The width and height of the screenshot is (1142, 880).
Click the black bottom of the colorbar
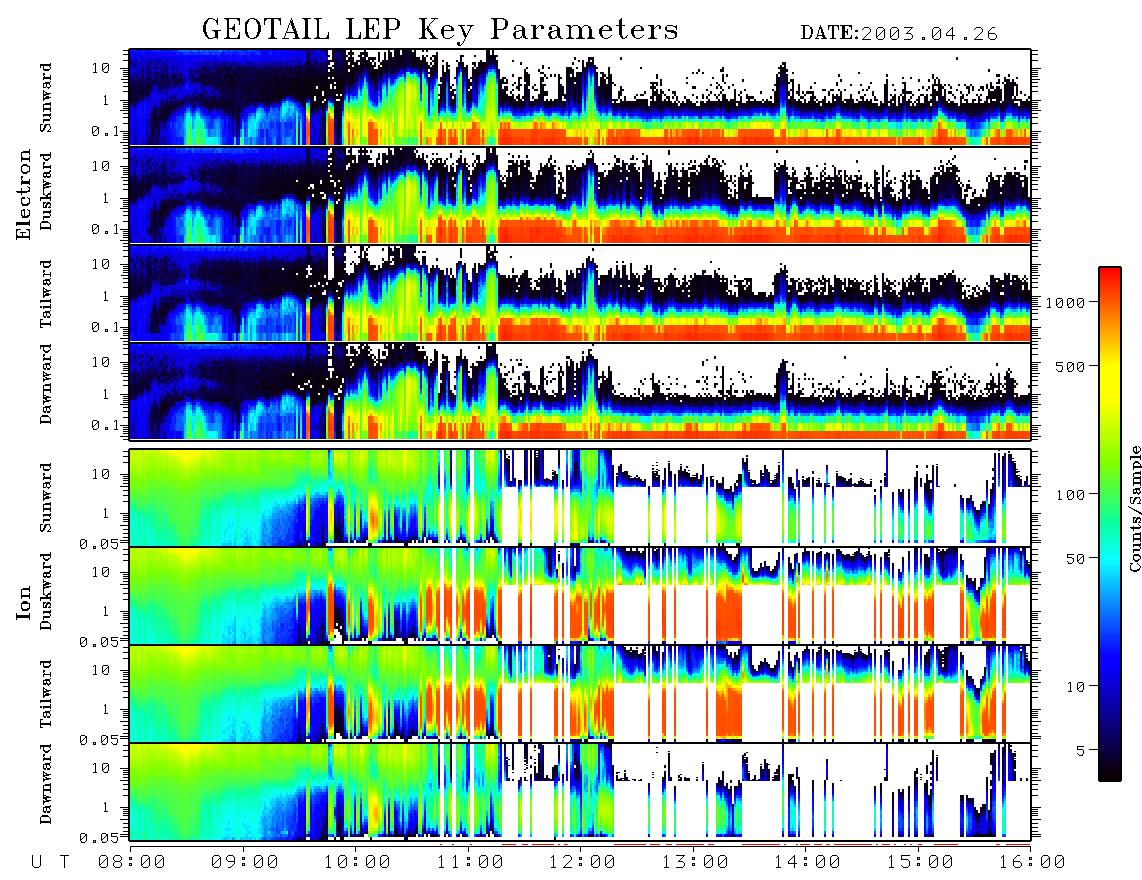click(x=1110, y=771)
